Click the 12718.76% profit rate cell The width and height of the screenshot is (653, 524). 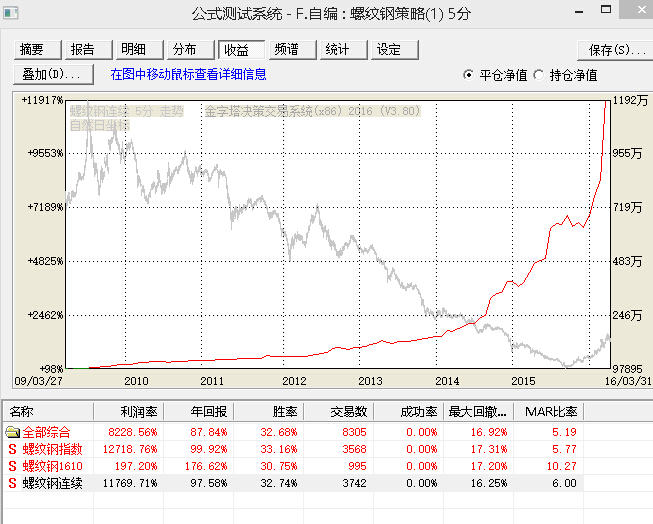tap(130, 449)
